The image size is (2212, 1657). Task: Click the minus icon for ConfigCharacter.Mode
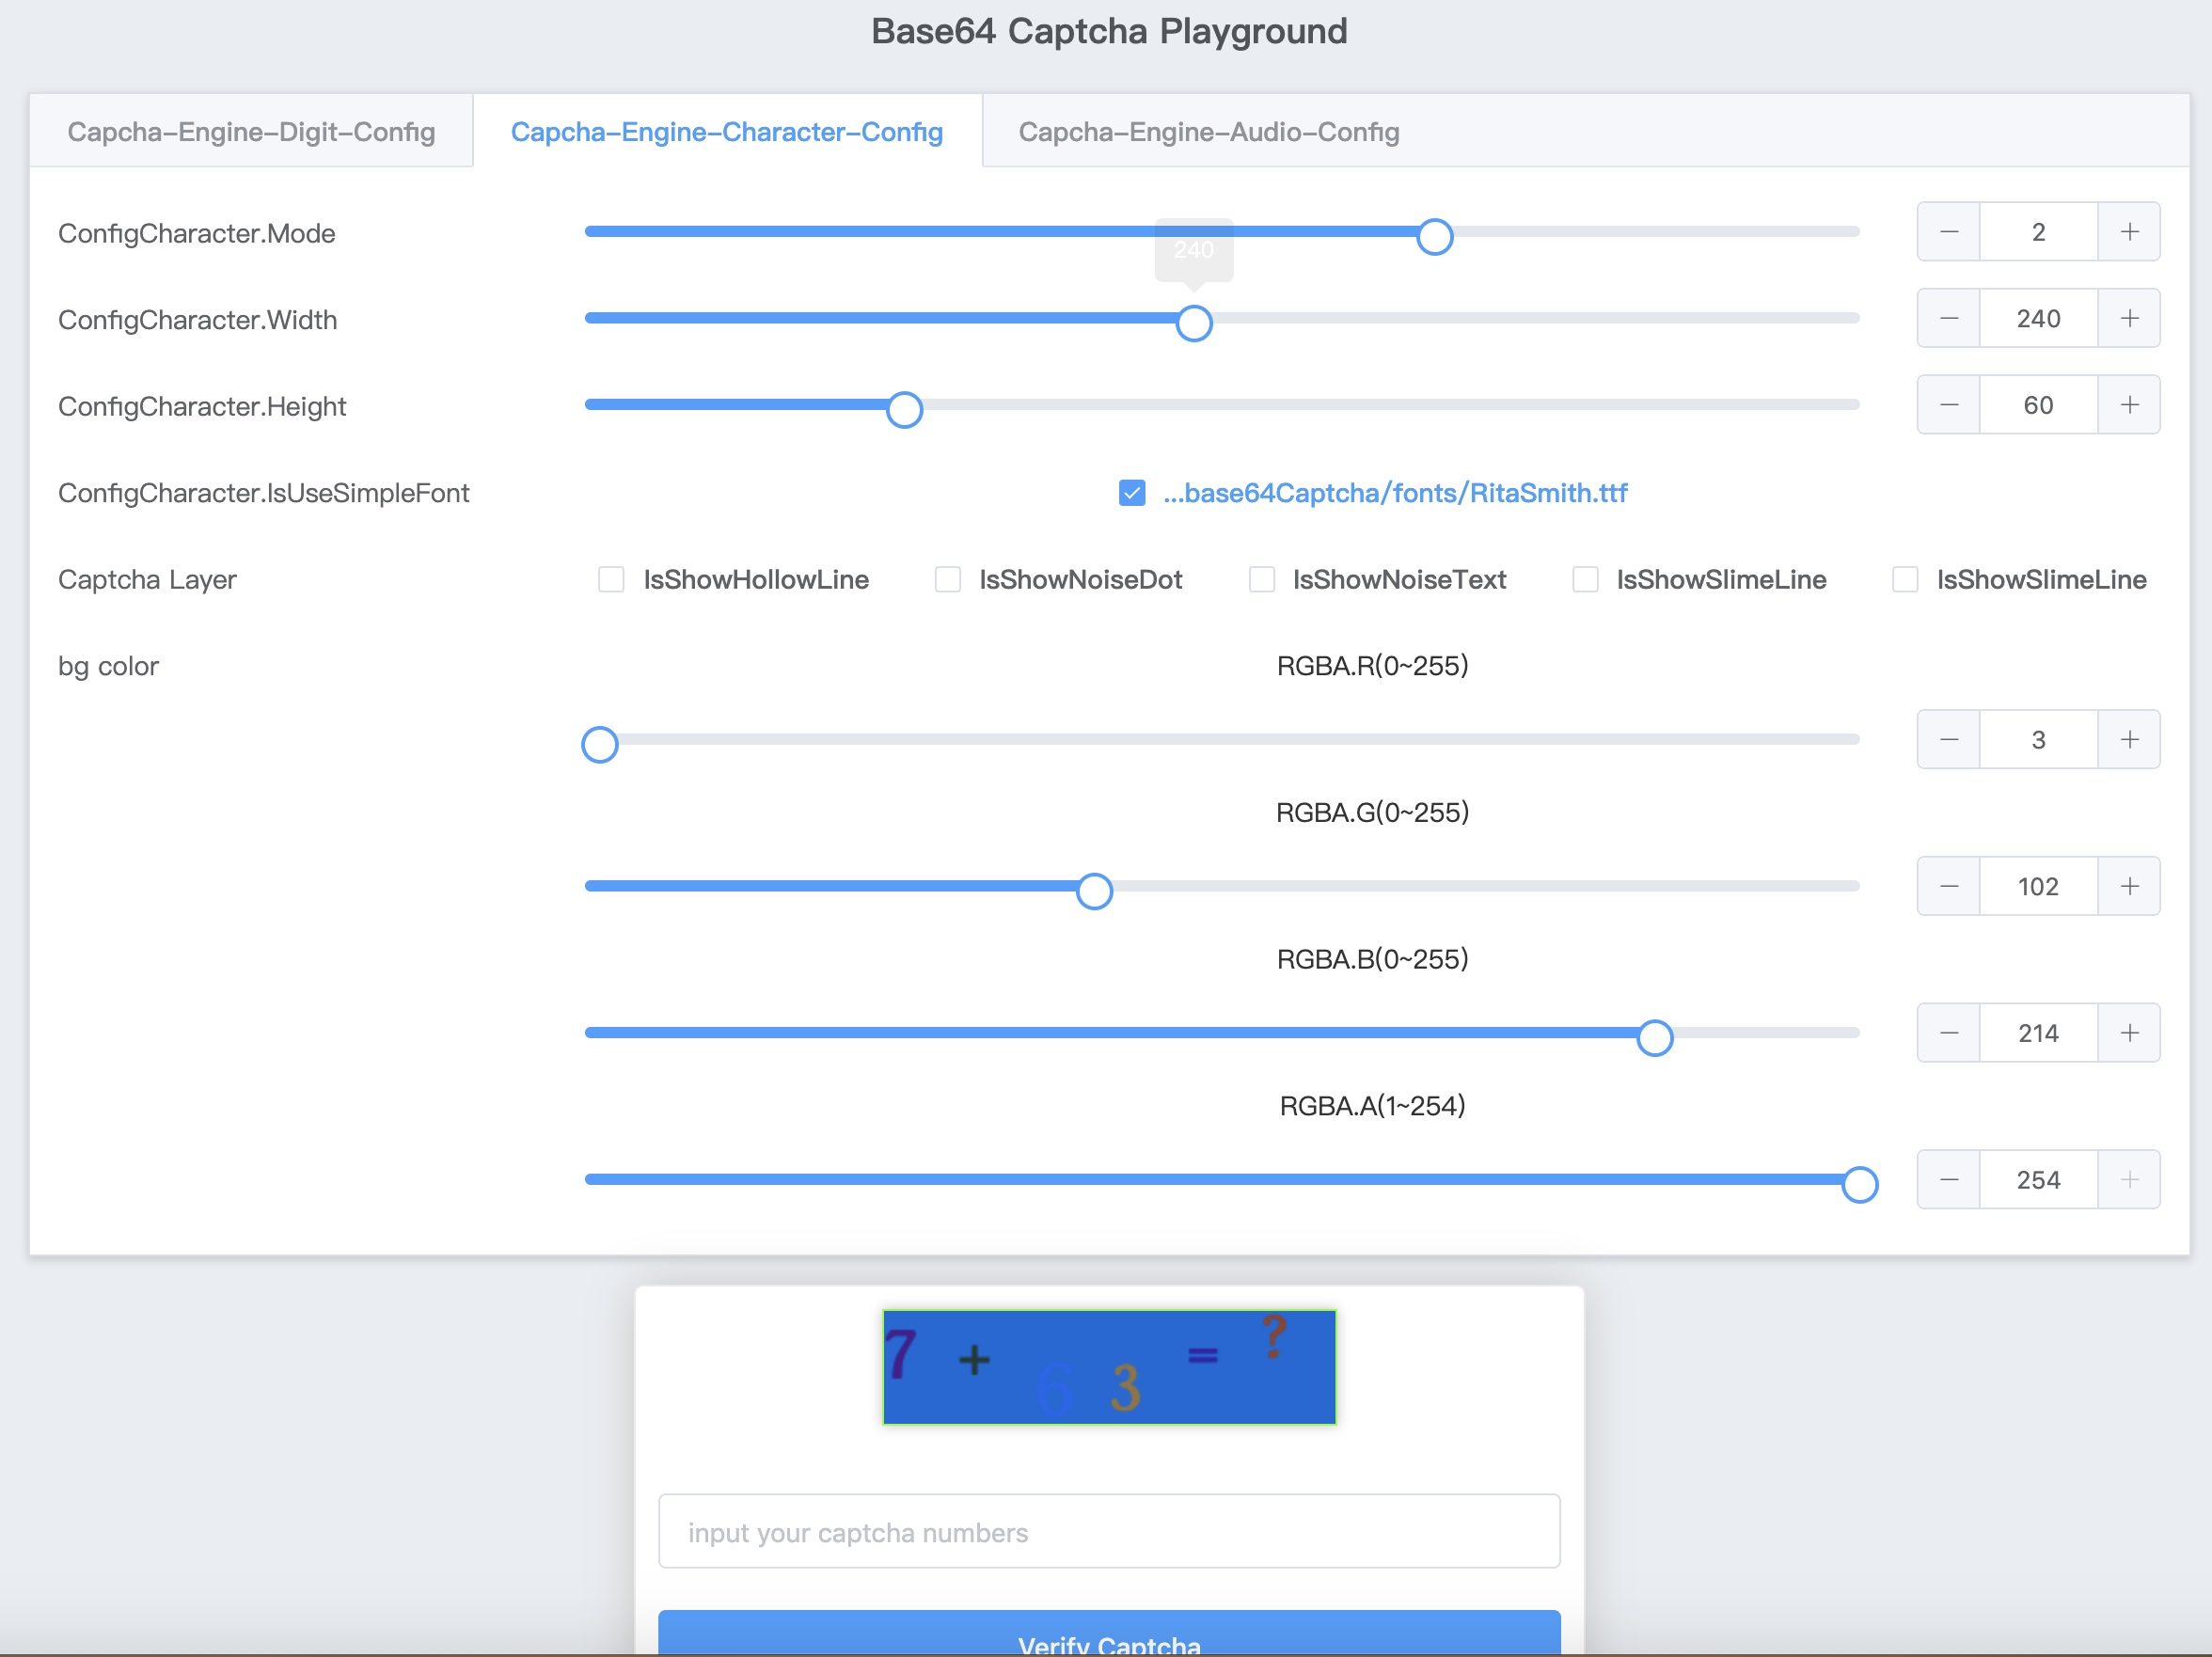1949,232
